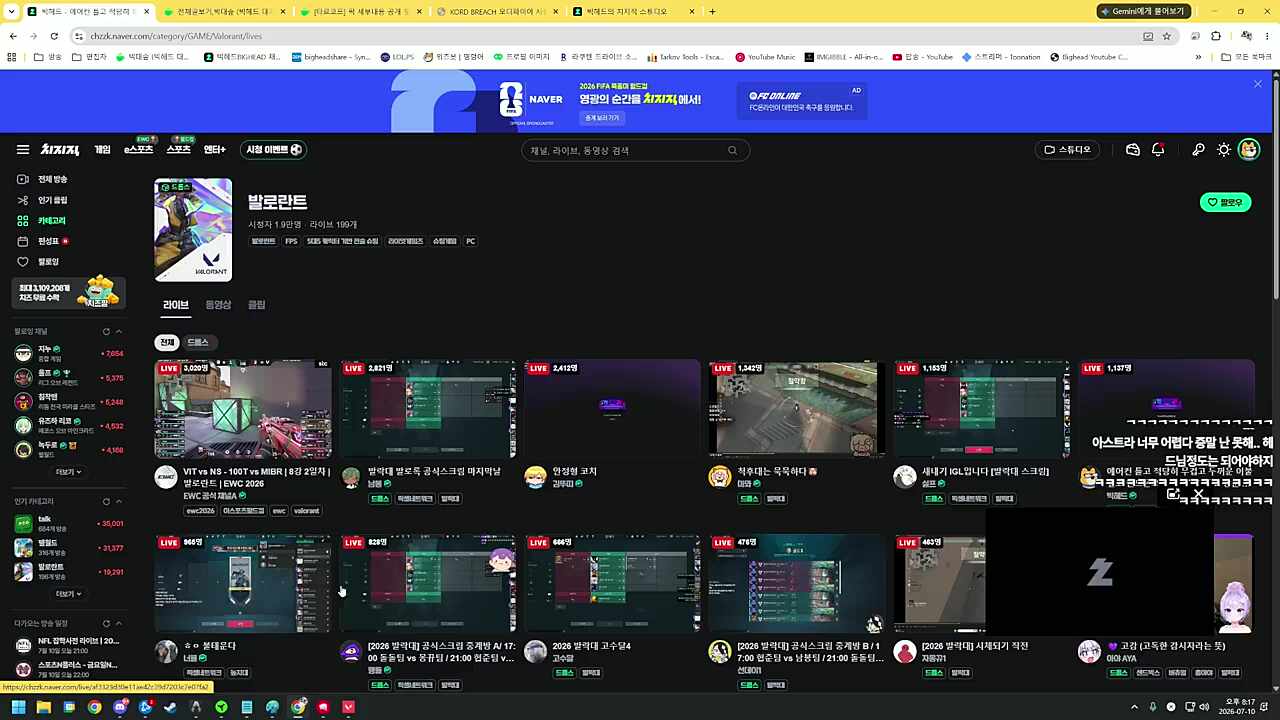Click the PC tag under 발로란트

pyautogui.click(x=470, y=241)
